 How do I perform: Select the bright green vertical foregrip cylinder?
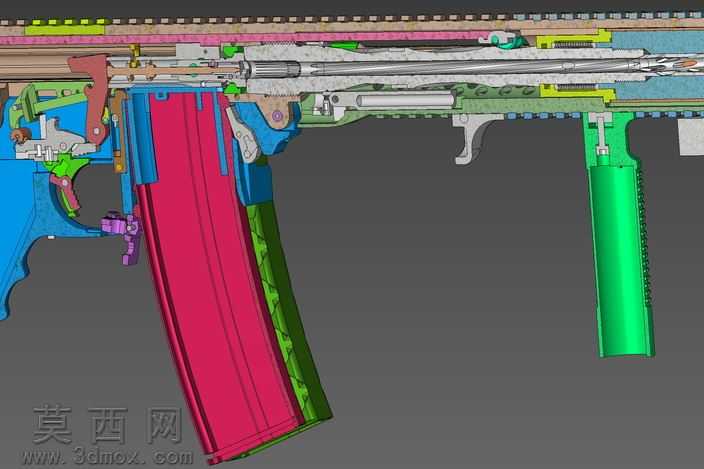point(620,260)
